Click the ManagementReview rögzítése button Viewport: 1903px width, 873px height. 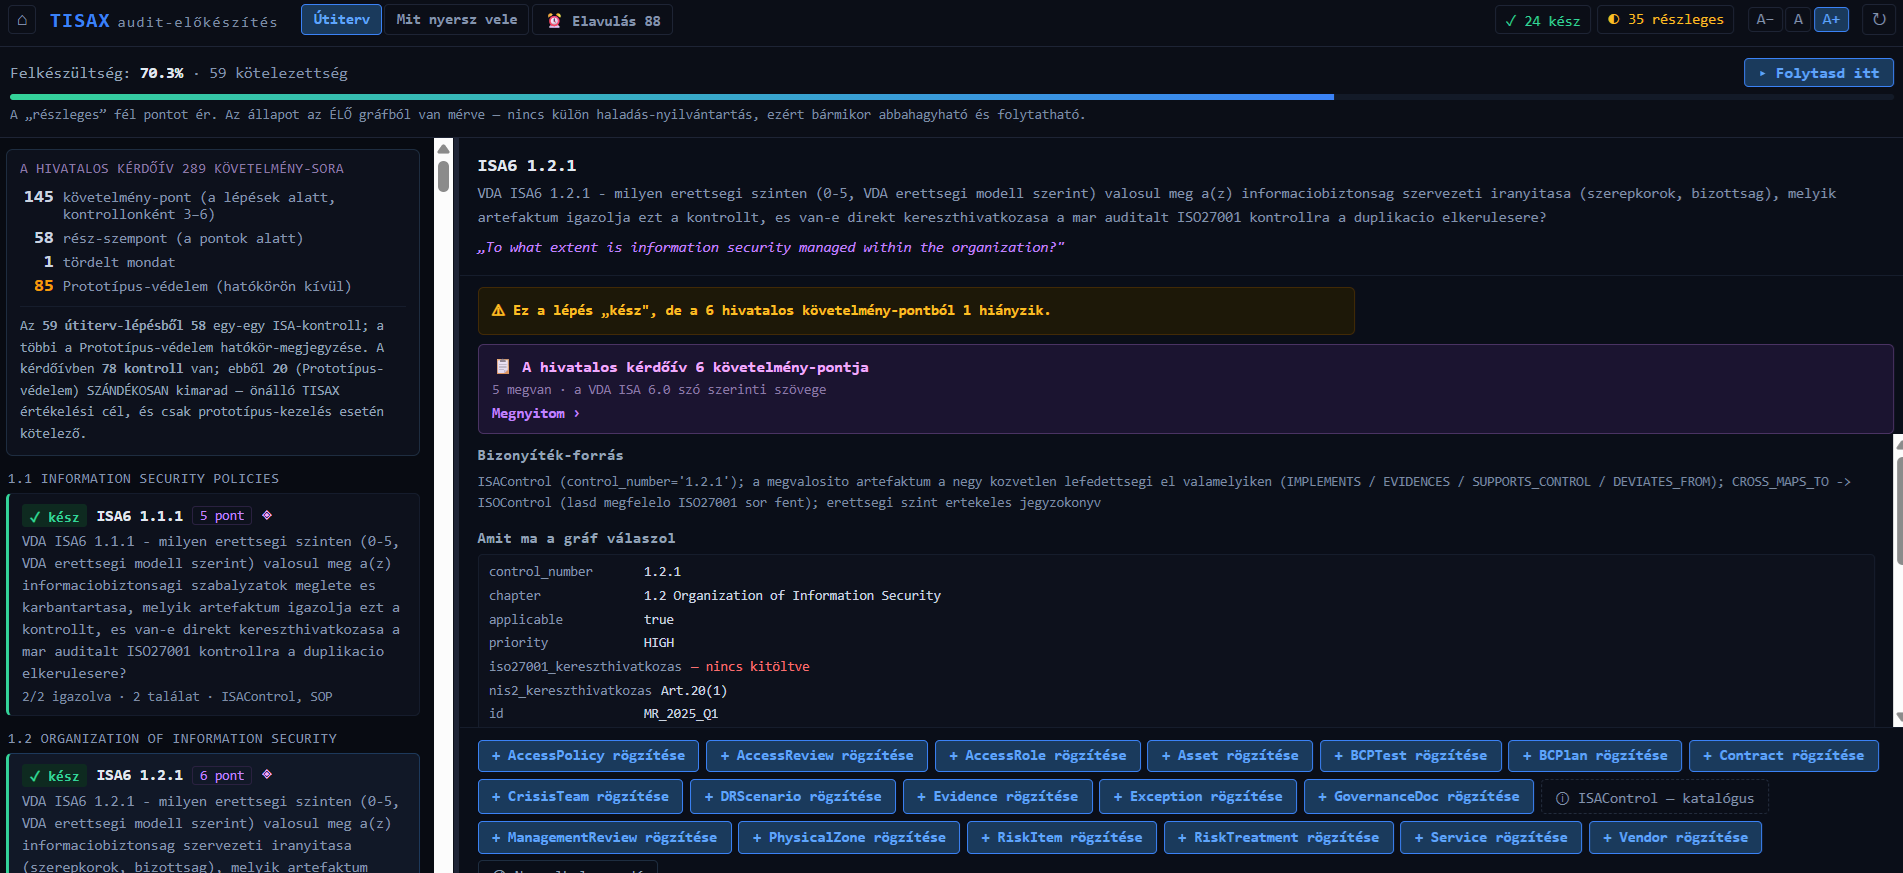click(605, 838)
